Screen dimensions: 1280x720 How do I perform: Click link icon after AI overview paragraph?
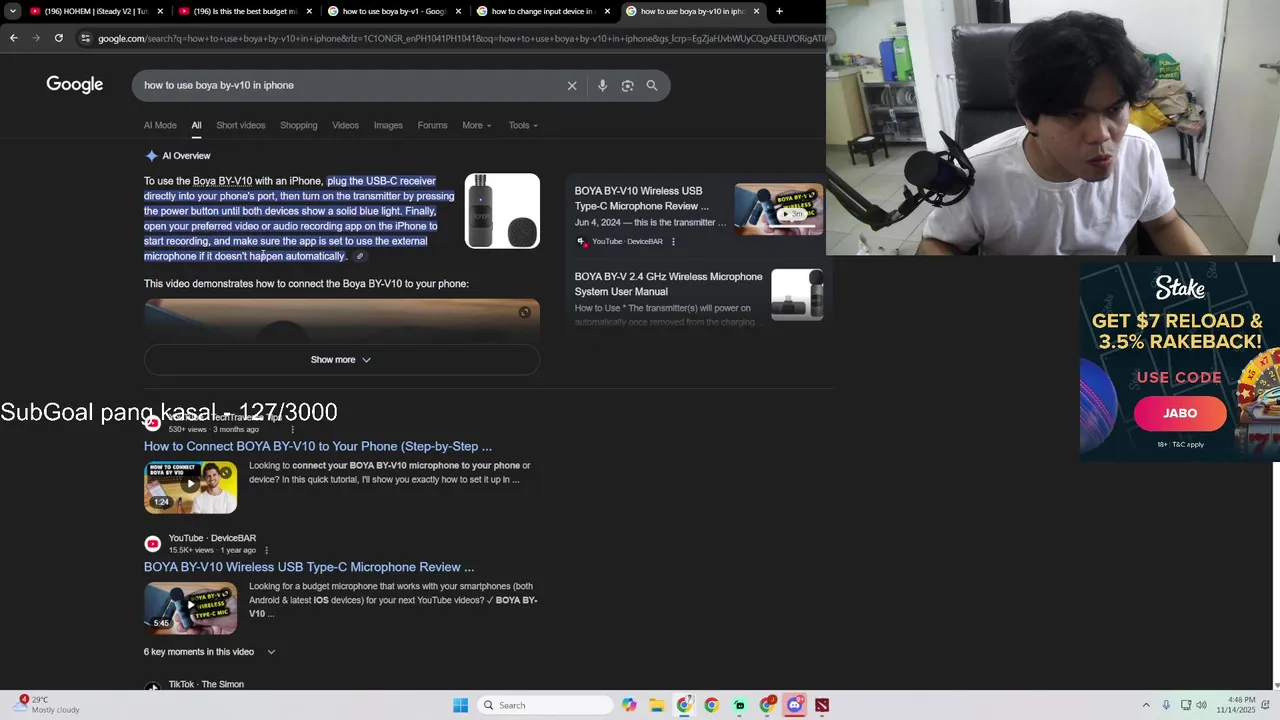click(360, 257)
